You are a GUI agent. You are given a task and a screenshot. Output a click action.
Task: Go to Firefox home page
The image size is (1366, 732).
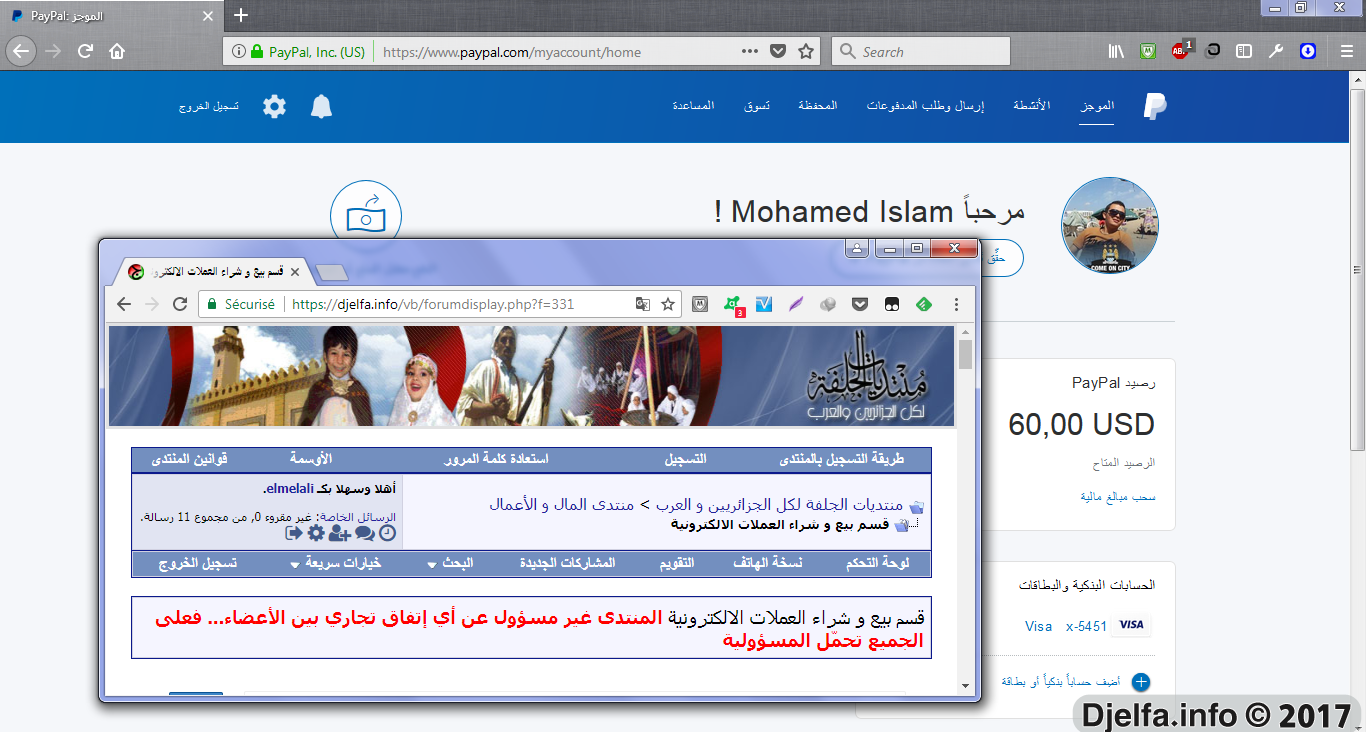(x=117, y=52)
